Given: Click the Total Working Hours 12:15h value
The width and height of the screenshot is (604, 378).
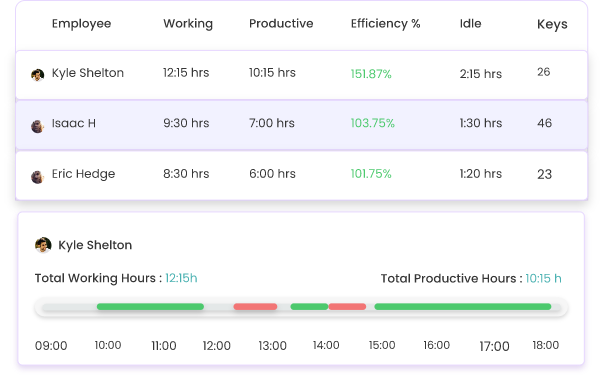Looking at the screenshot, I should pos(181,278).
